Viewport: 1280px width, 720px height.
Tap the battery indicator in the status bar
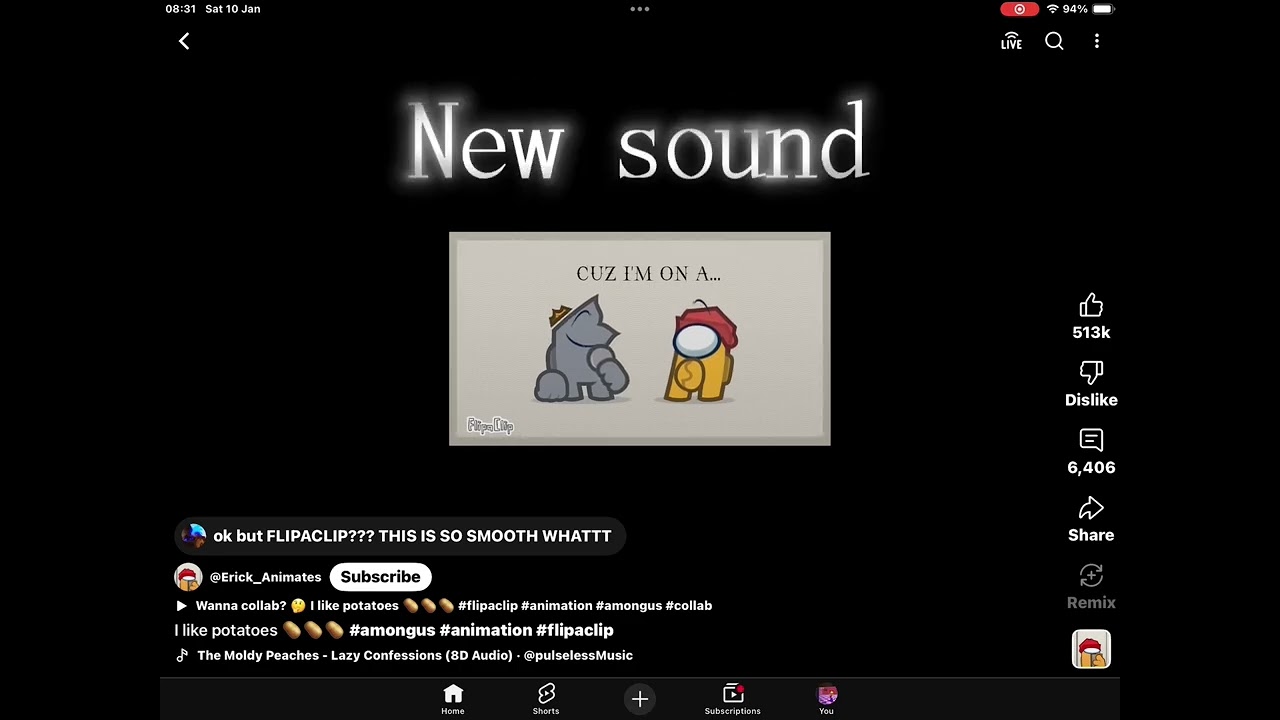click(1103, 9)
